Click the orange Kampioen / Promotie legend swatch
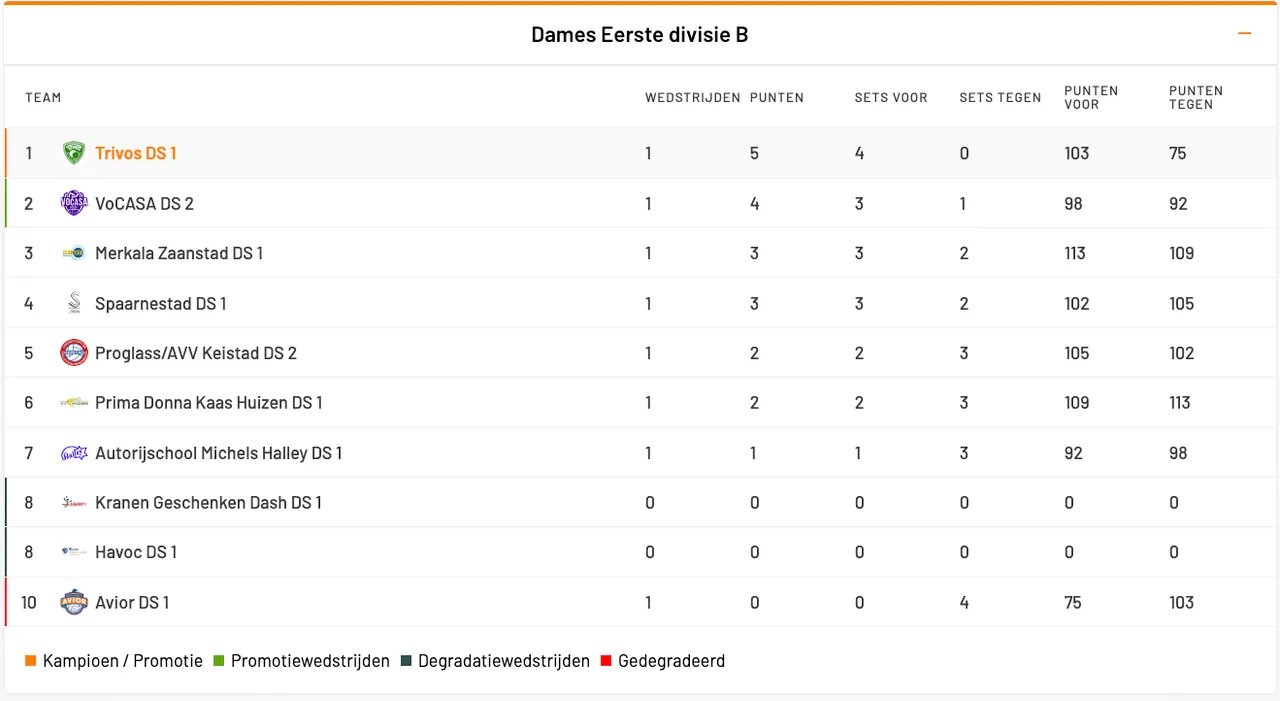The image size is (1280, 701). tap(30, 661)
